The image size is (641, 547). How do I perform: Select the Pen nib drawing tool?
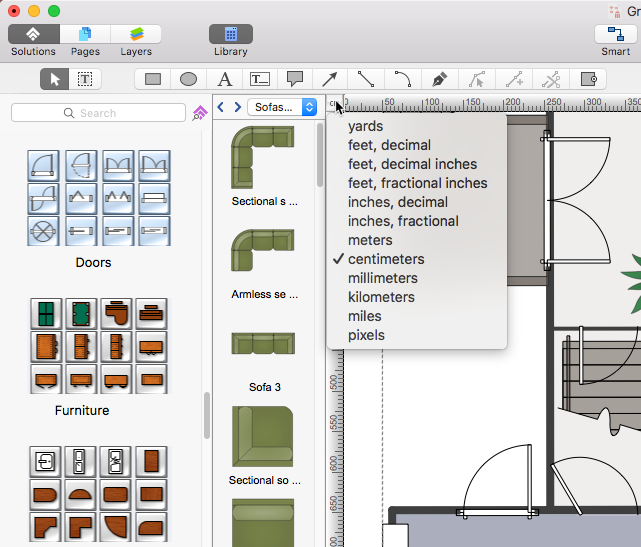[438, 79]
